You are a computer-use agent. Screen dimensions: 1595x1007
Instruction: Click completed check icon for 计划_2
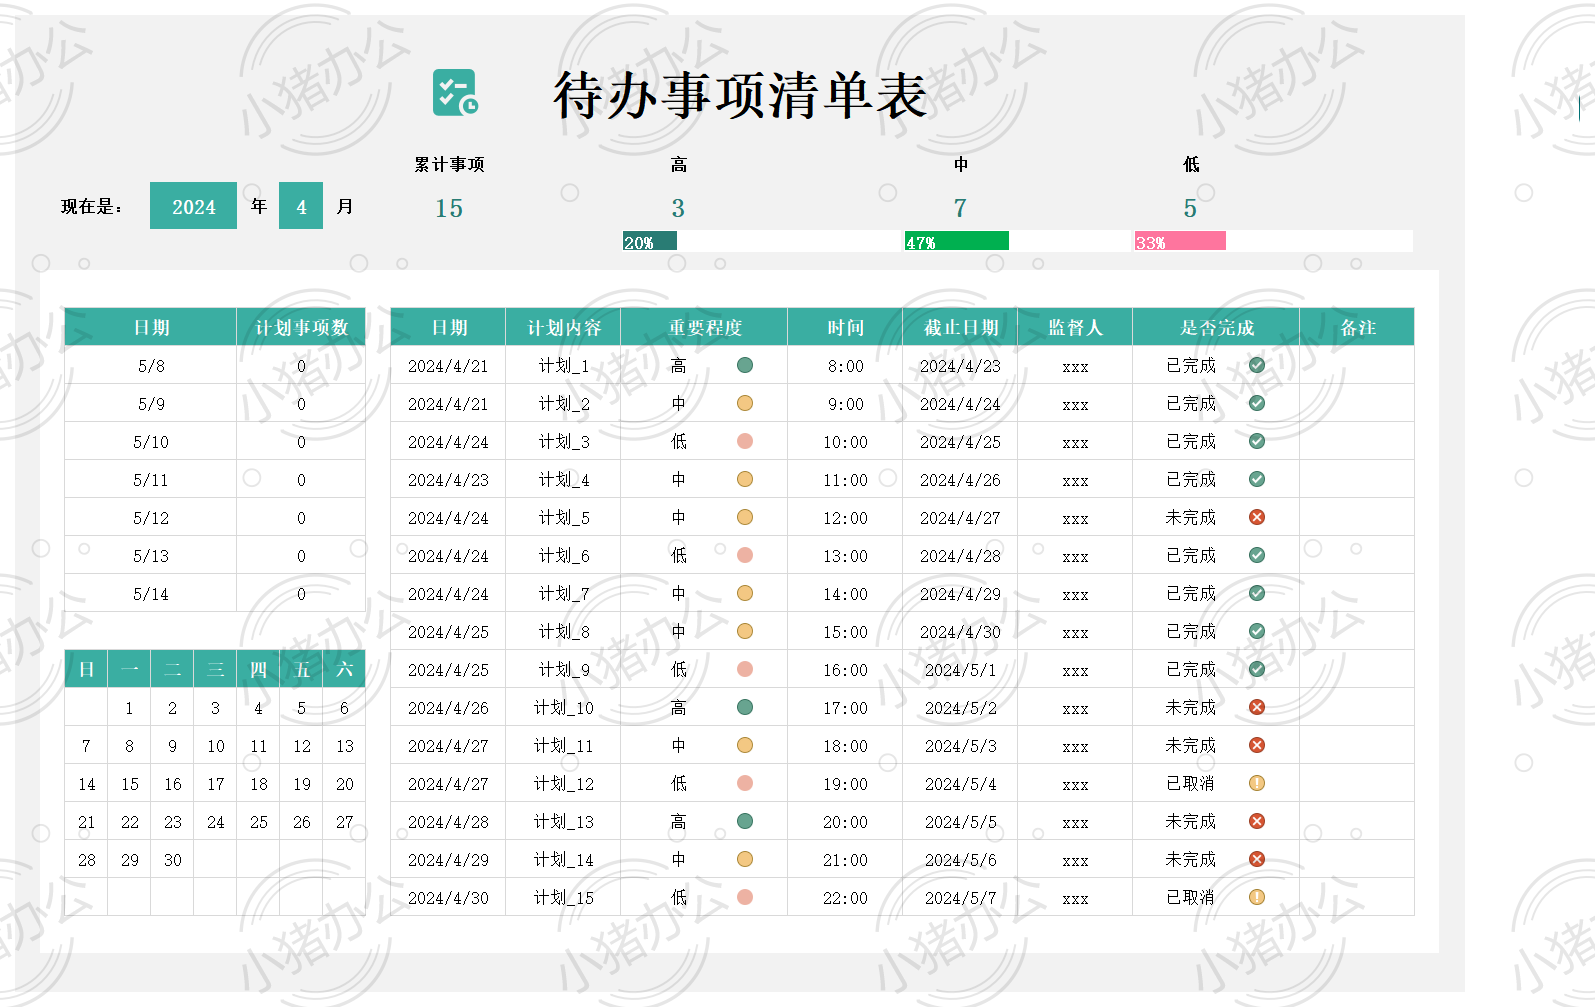pyautogui.click(x=1257, y=403)
